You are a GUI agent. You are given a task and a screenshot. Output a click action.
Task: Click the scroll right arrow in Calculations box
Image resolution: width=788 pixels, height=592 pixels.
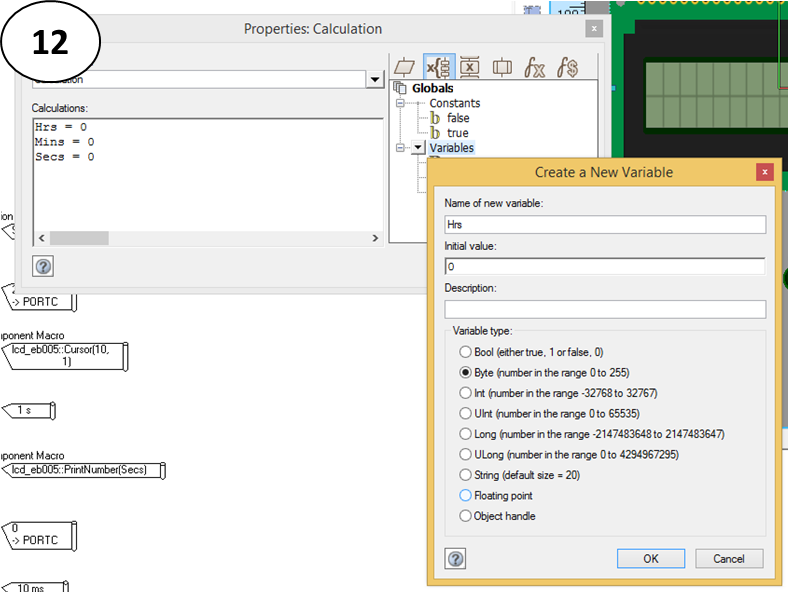coord(375,238)
